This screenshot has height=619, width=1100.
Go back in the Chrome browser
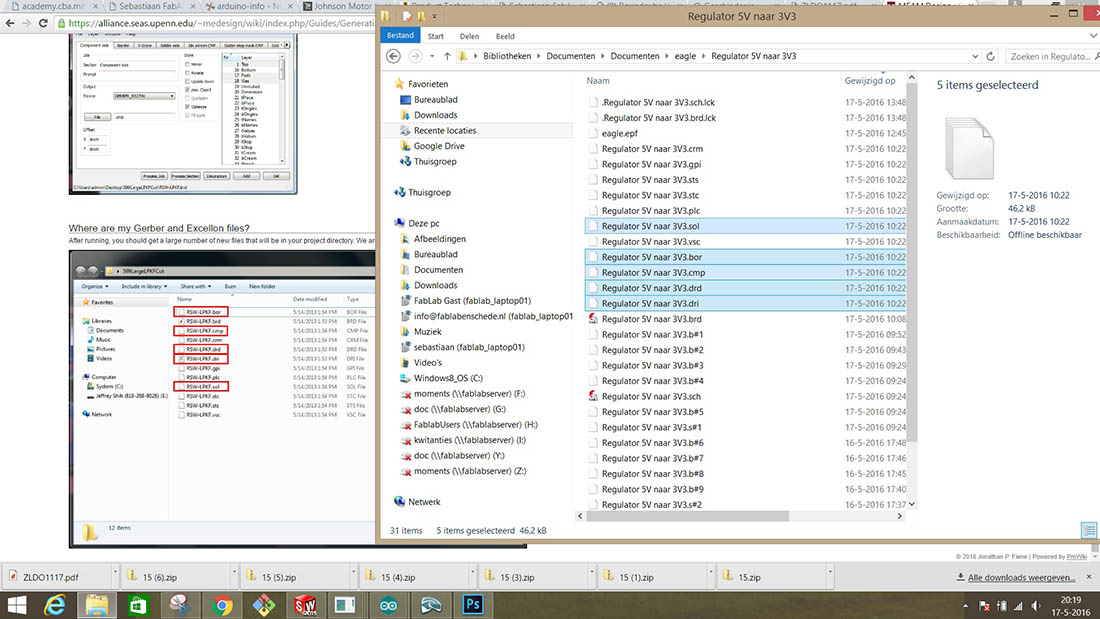(x=10, y=23)
